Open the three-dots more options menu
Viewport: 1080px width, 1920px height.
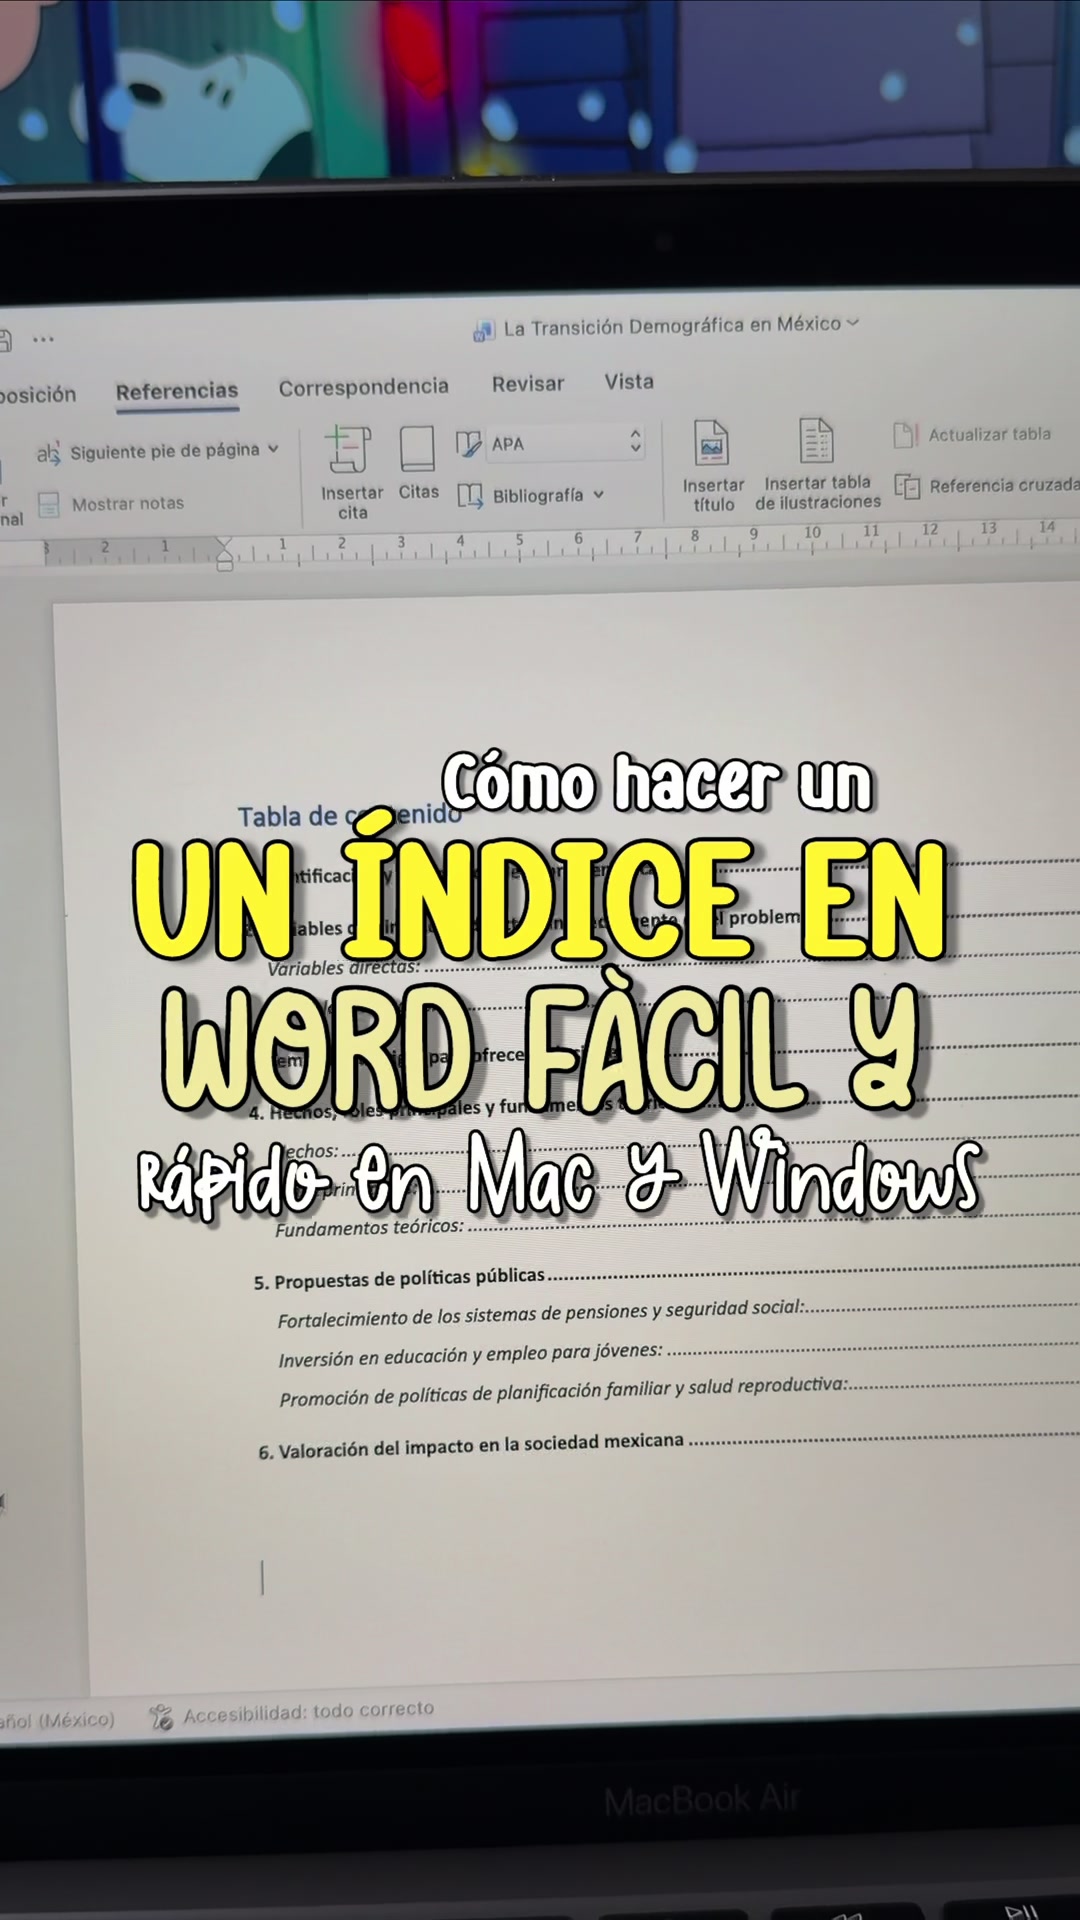(43, 340)
